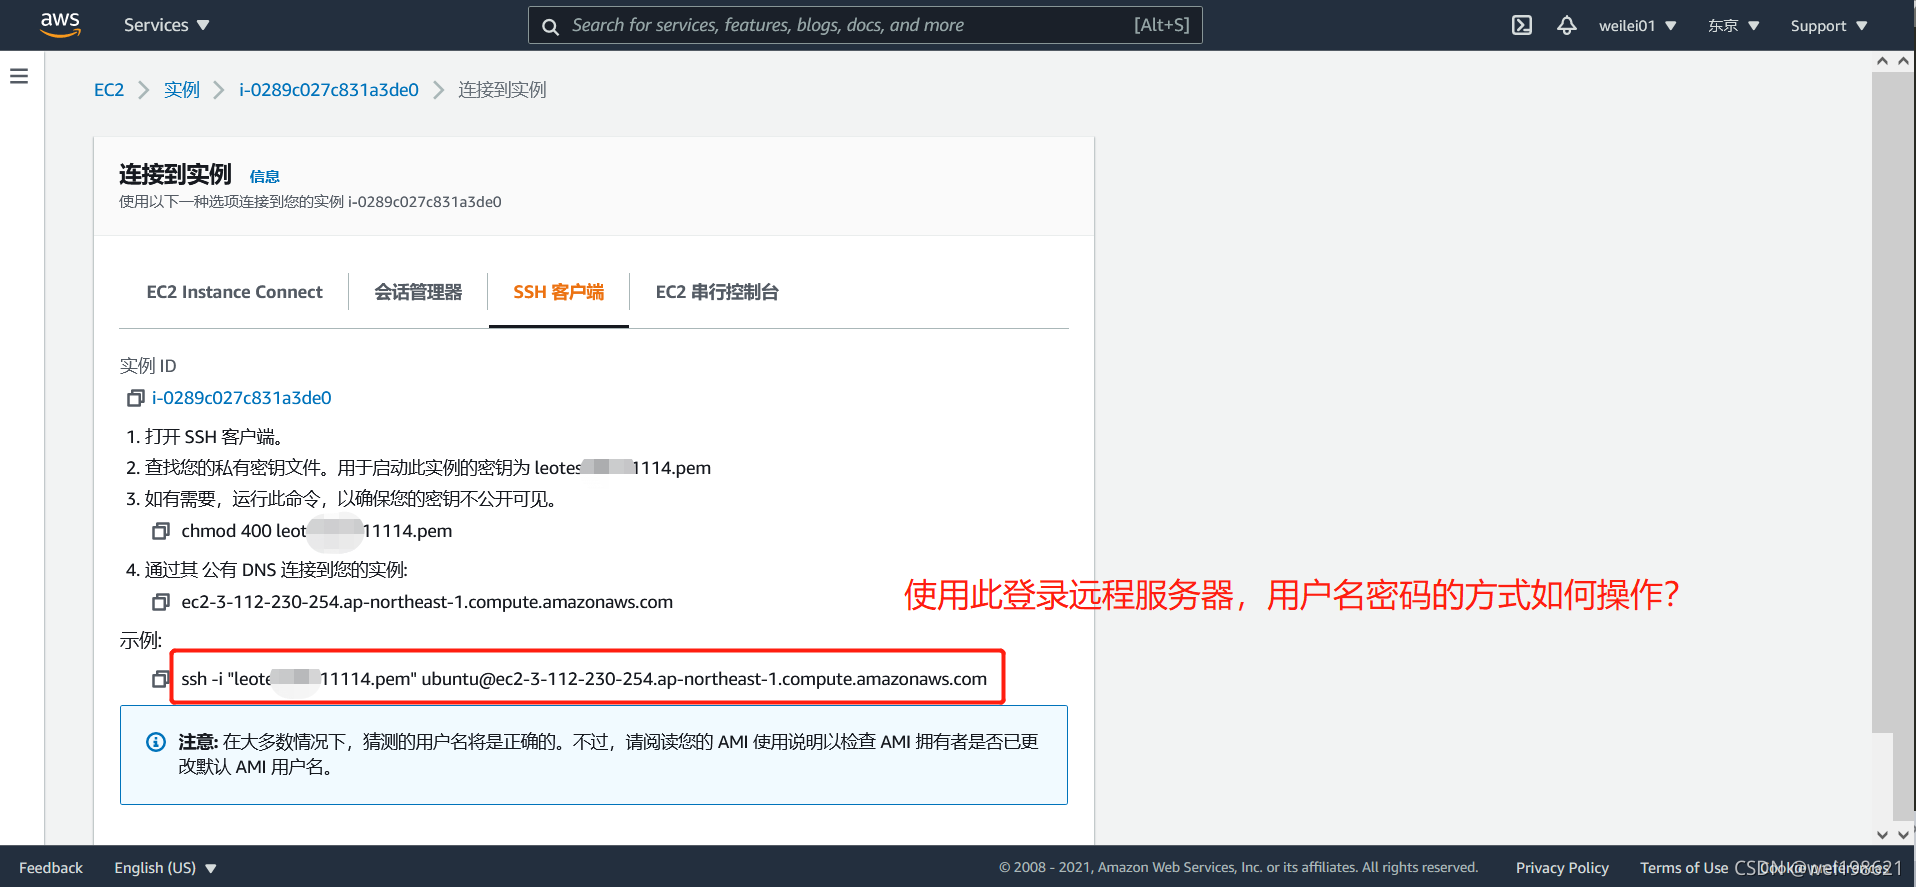
Task: Click the info icon in 注意 notice
Action: (156, 742)
